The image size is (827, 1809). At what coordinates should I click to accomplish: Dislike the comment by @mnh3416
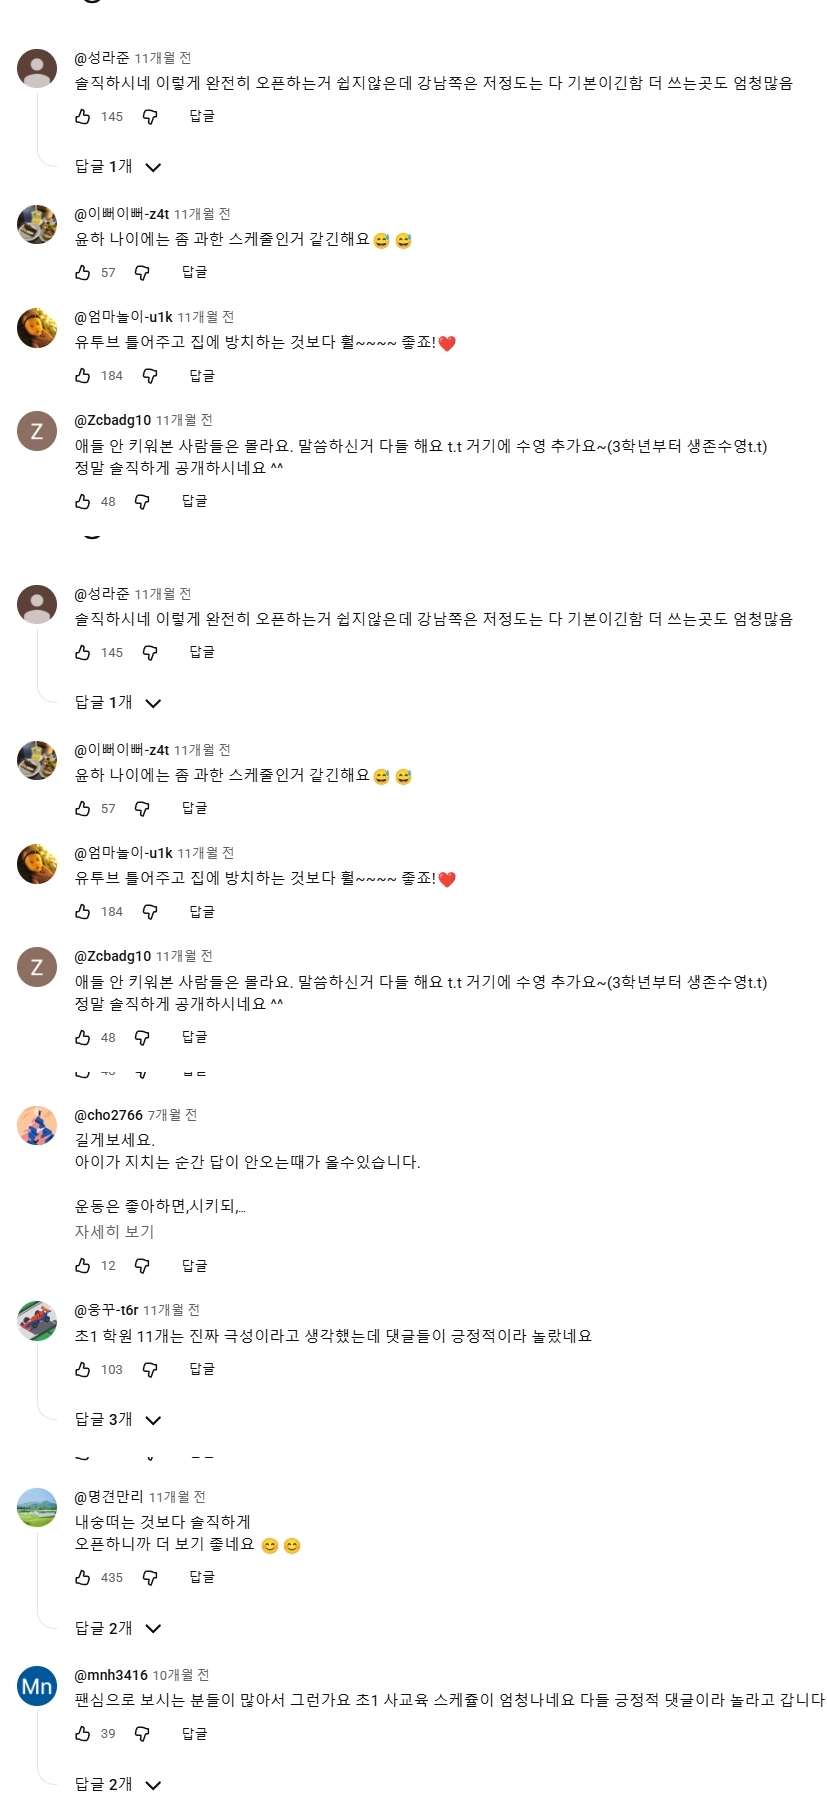pyautogui.click(x=142, y=1734)
